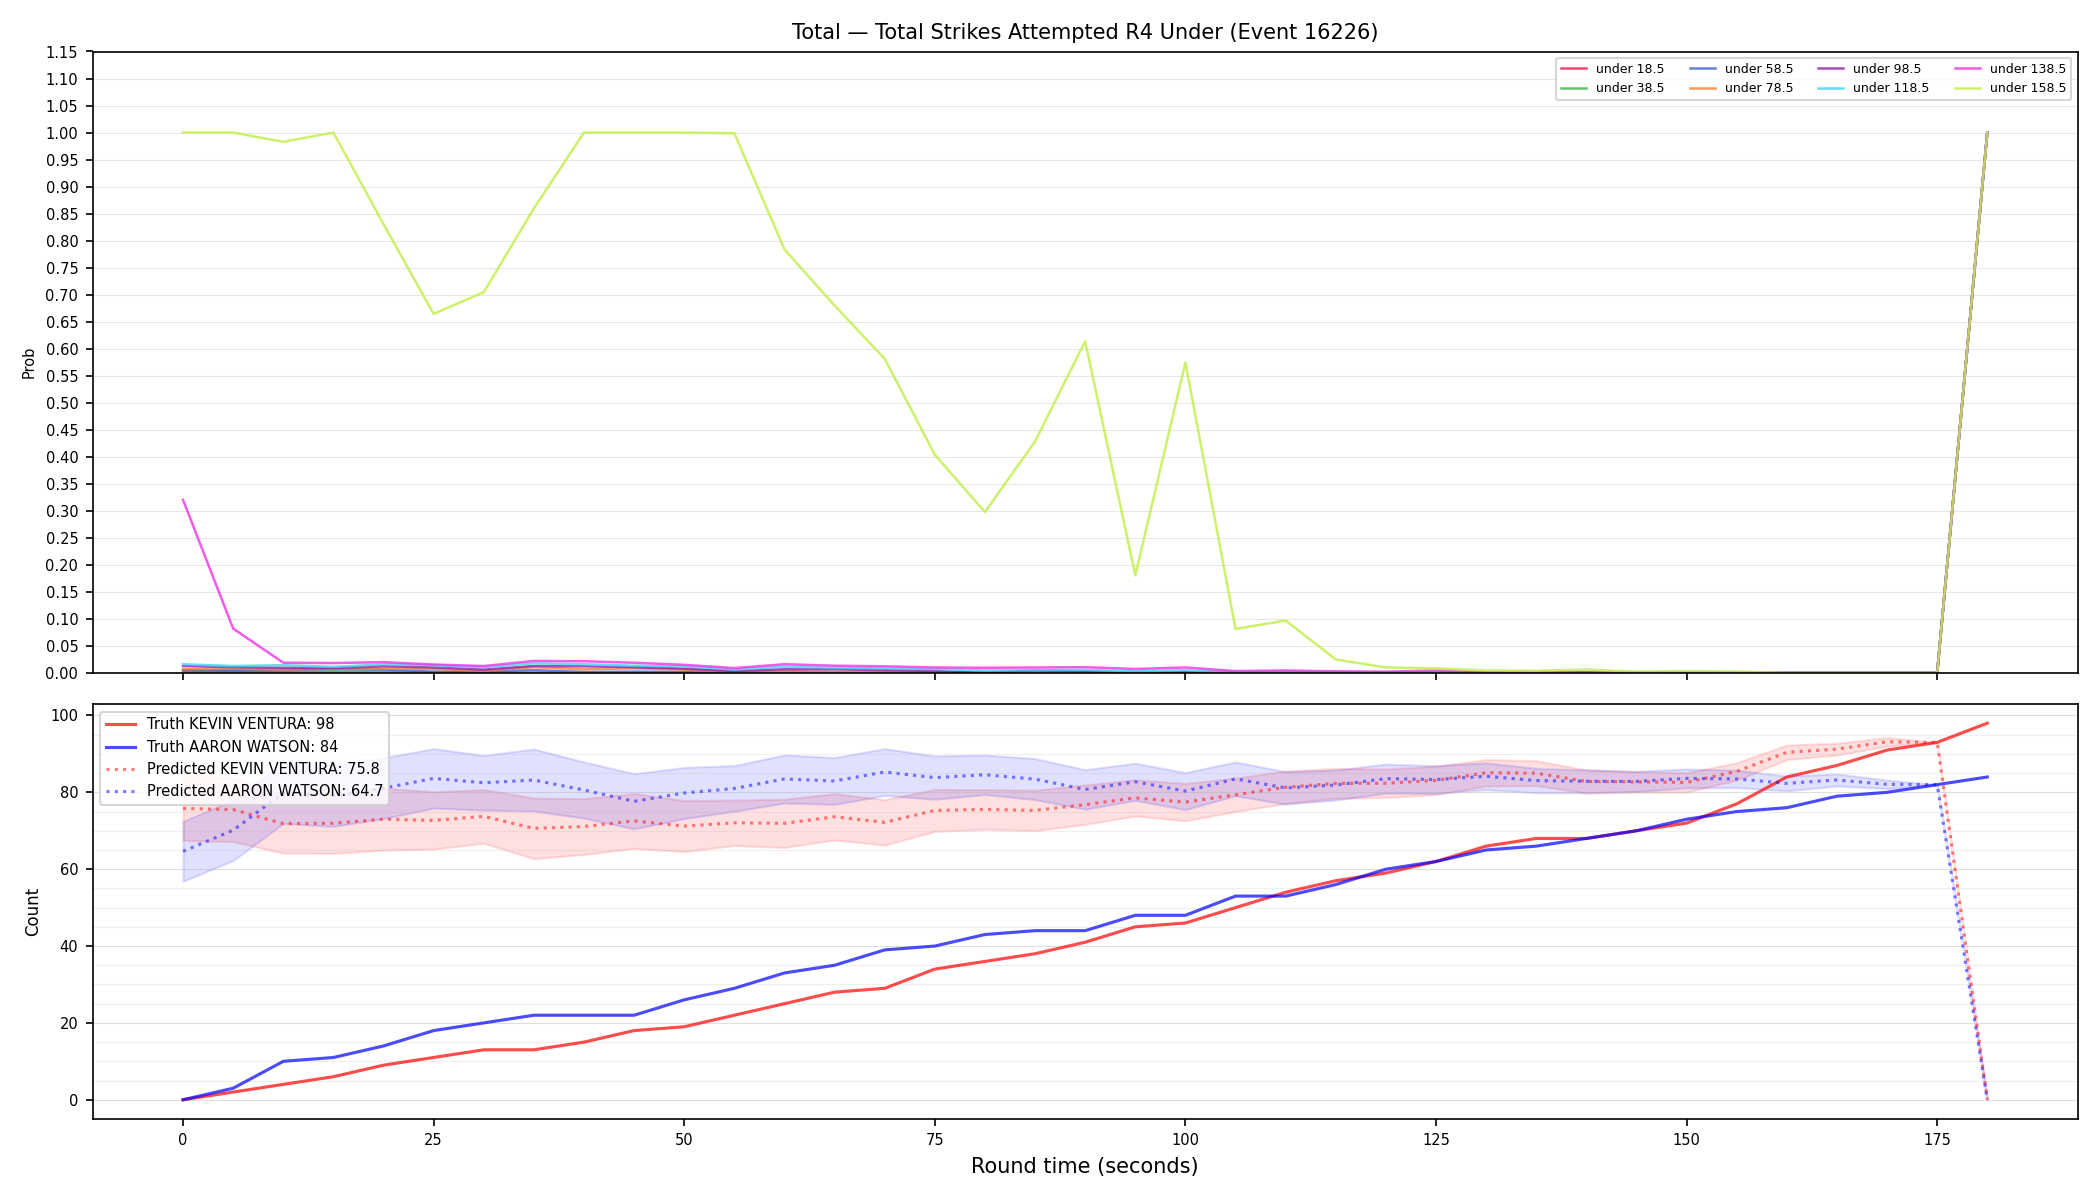This screenshot has height=1200, width=2100.
Task: Click the 1.00 tick on Prob axis
Action: click(x=61, y=133)
